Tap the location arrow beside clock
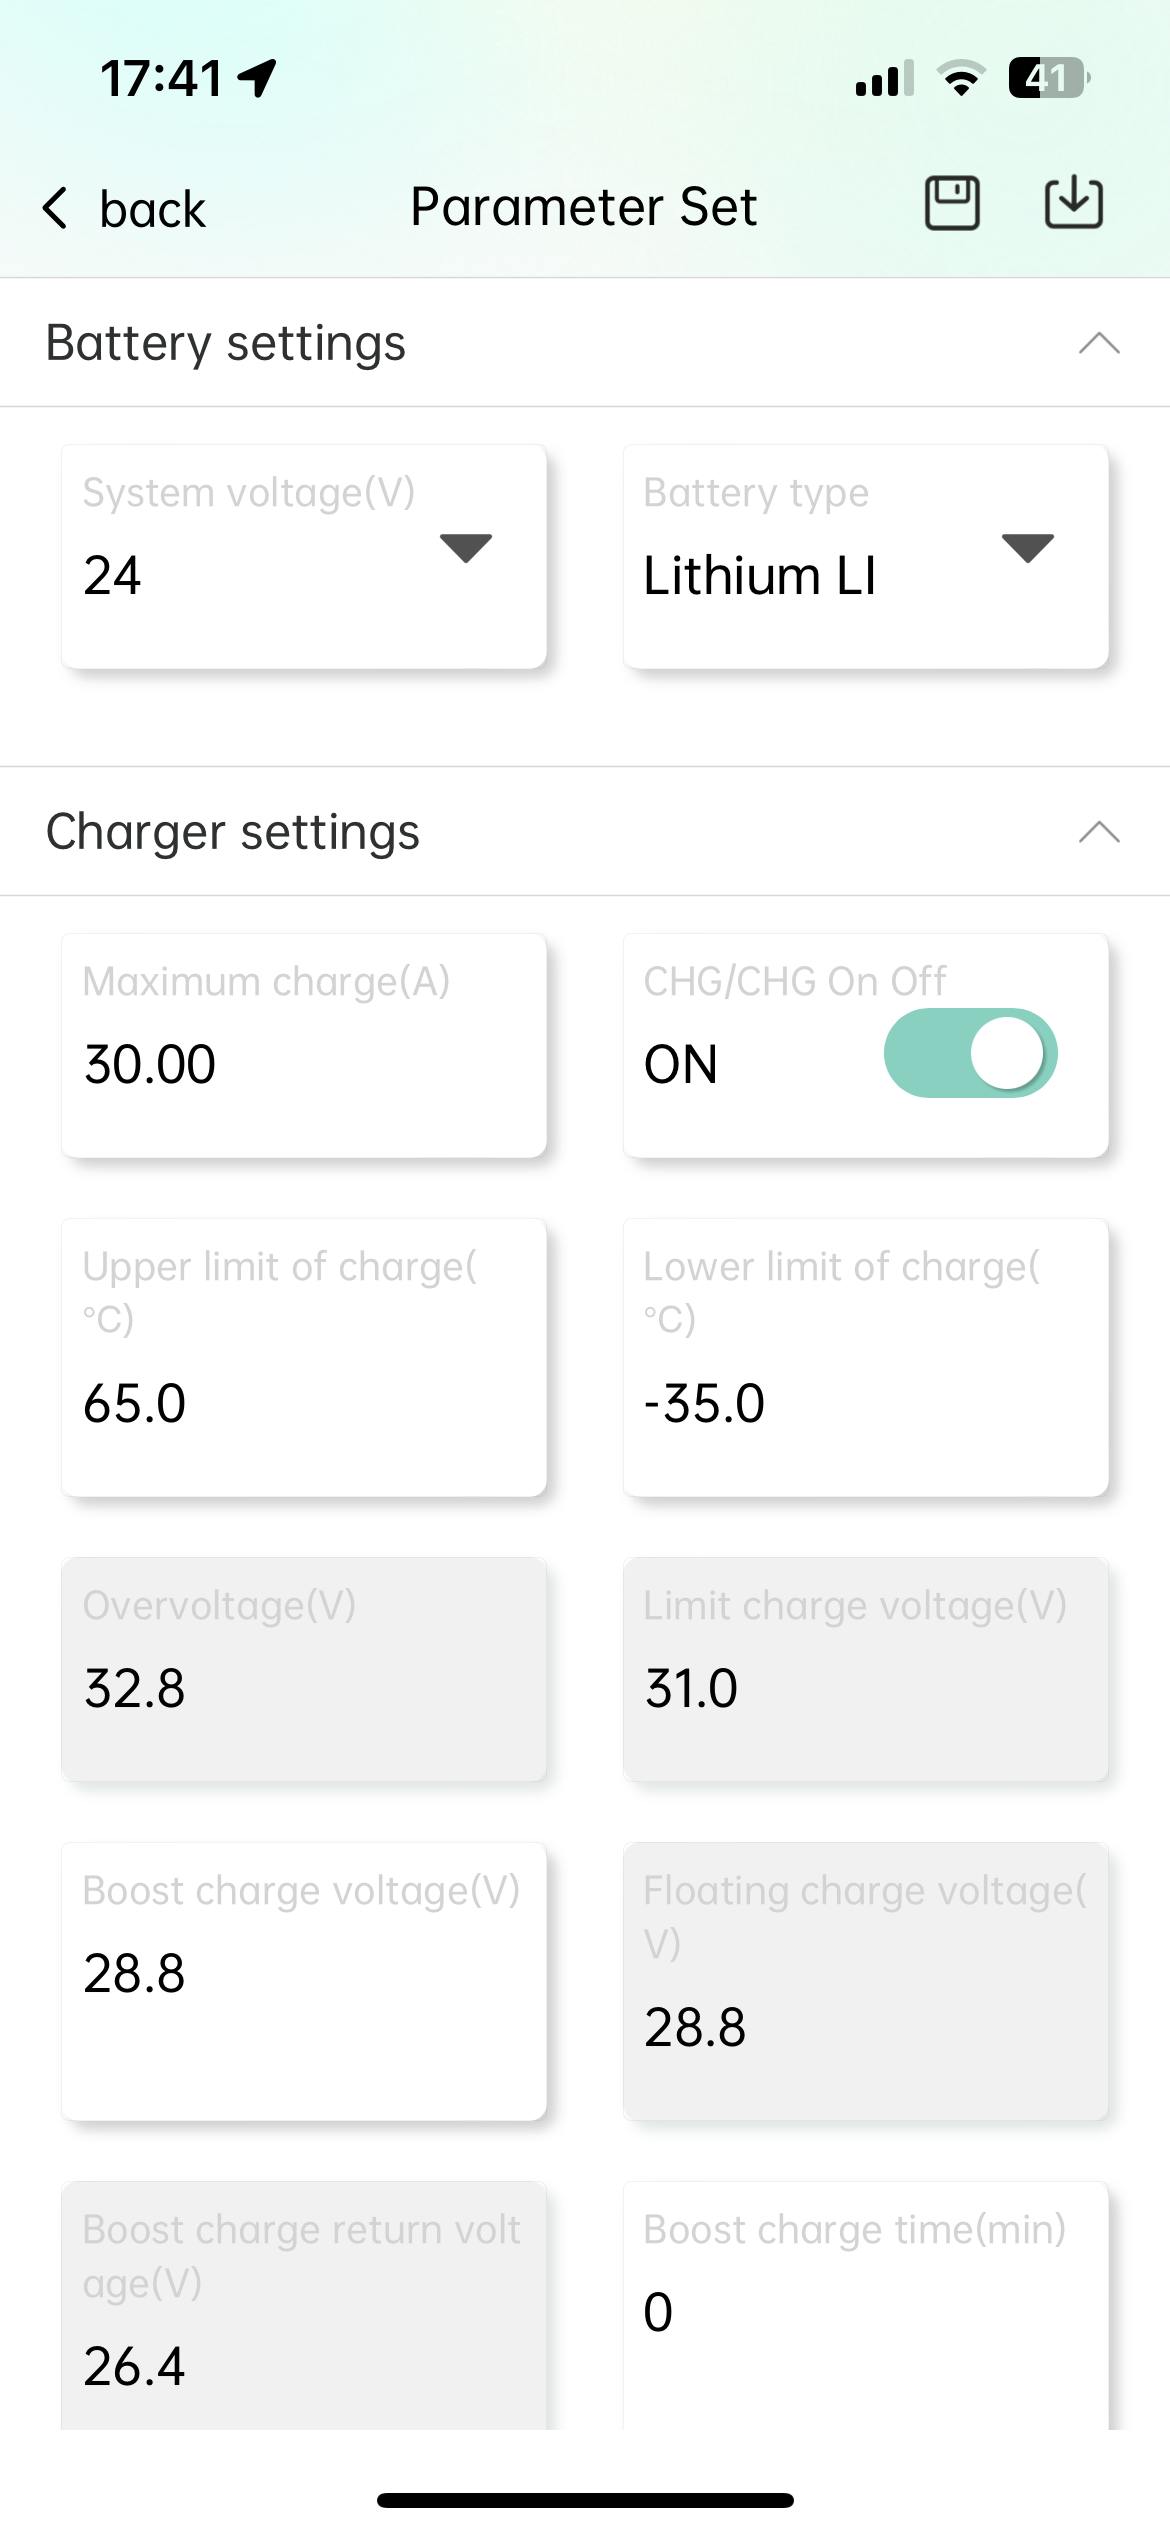The width and height of the screenshot is (1170, 2532). [258, 78]
